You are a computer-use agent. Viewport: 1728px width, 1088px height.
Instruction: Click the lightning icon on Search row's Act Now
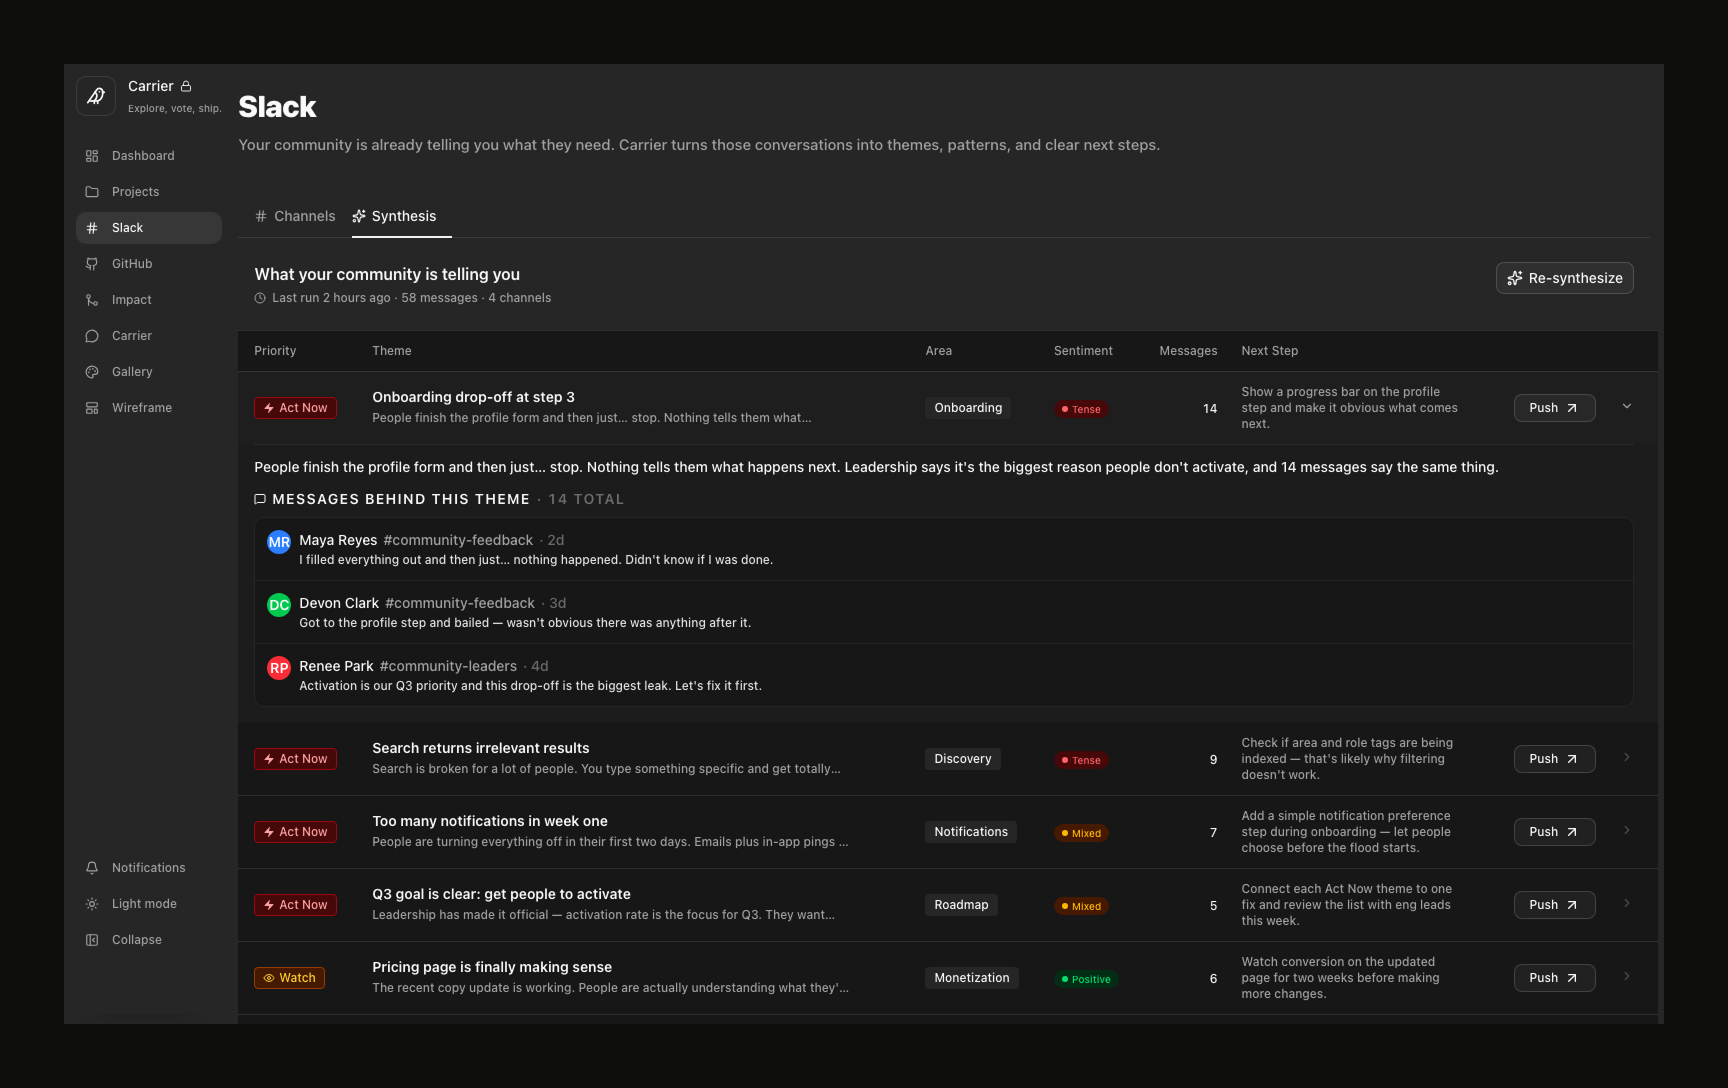coord(269,759)
